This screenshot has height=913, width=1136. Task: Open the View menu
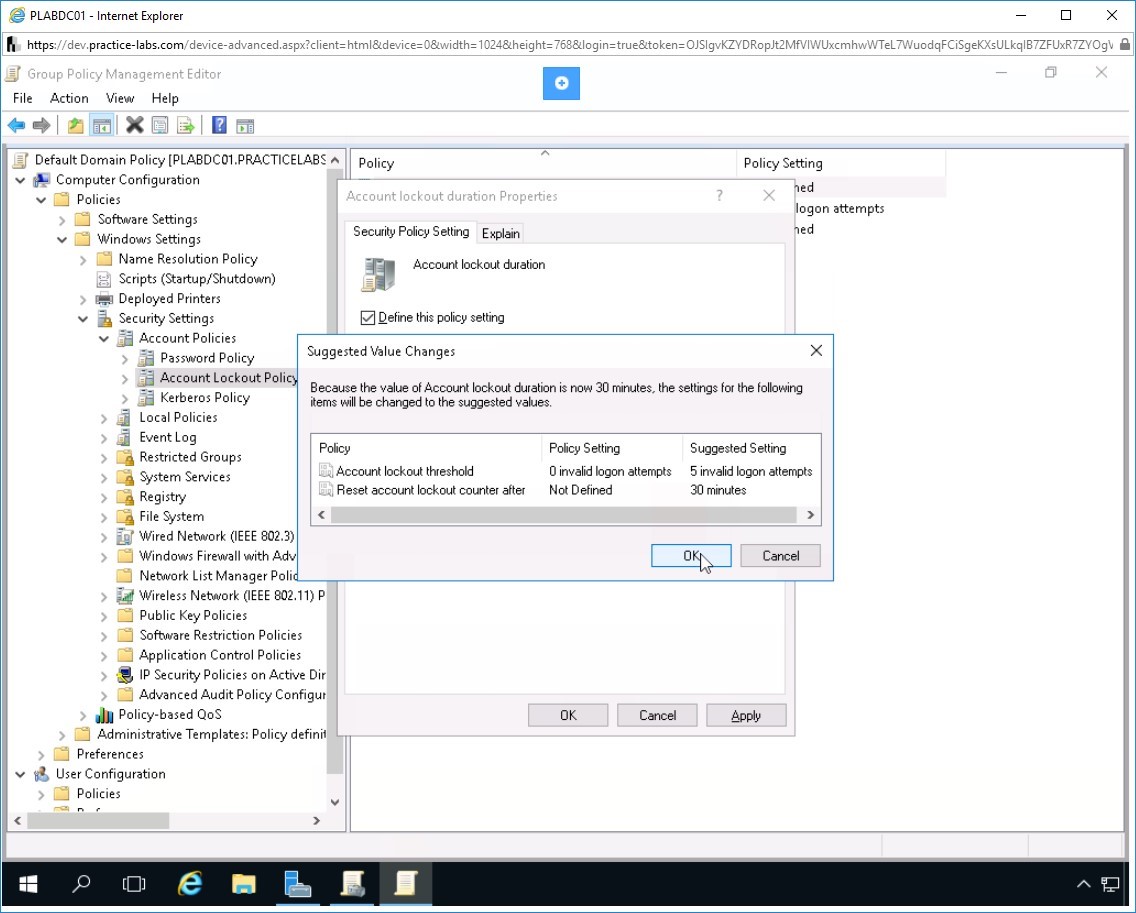120,98
